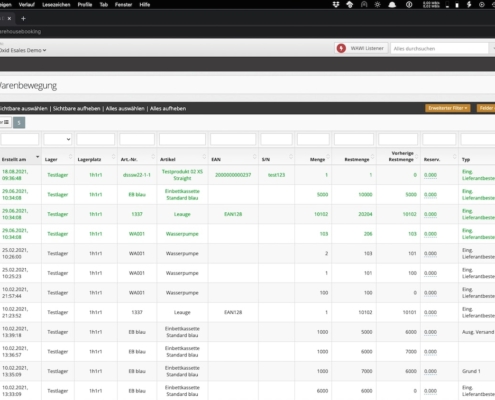
Task: Click the WAWI Listener button
Action: pyautogui.click(x=361, y=48)
